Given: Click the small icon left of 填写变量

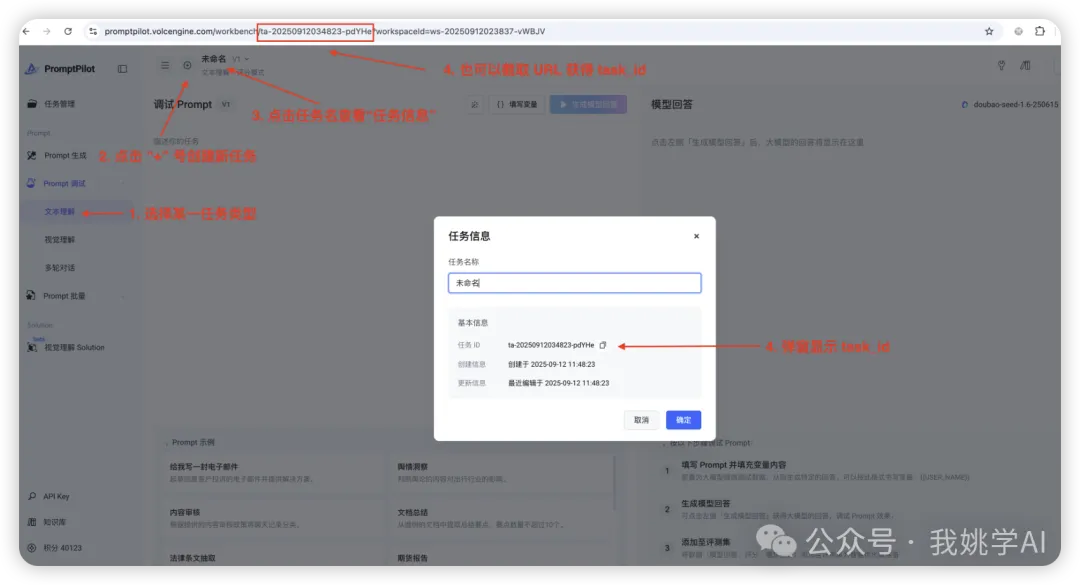Looking at the screenshot, I should click(x=475, y=105).
